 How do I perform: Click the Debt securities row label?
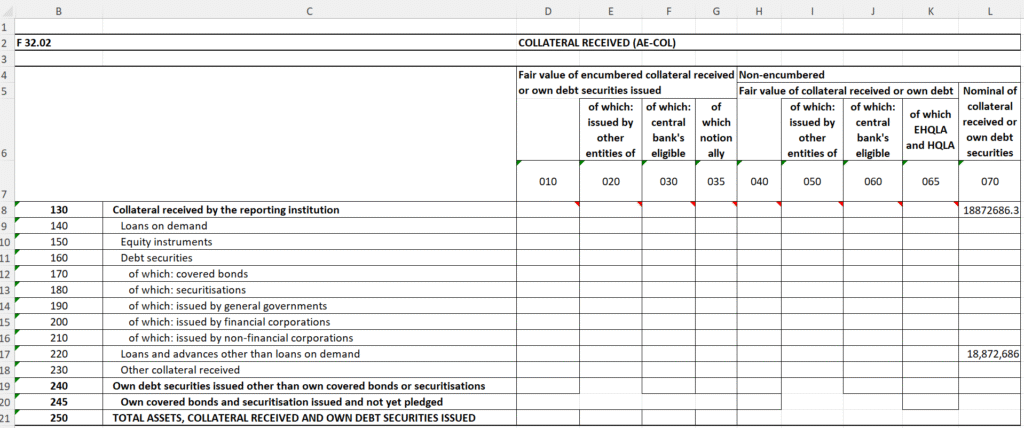click(156, 258)
